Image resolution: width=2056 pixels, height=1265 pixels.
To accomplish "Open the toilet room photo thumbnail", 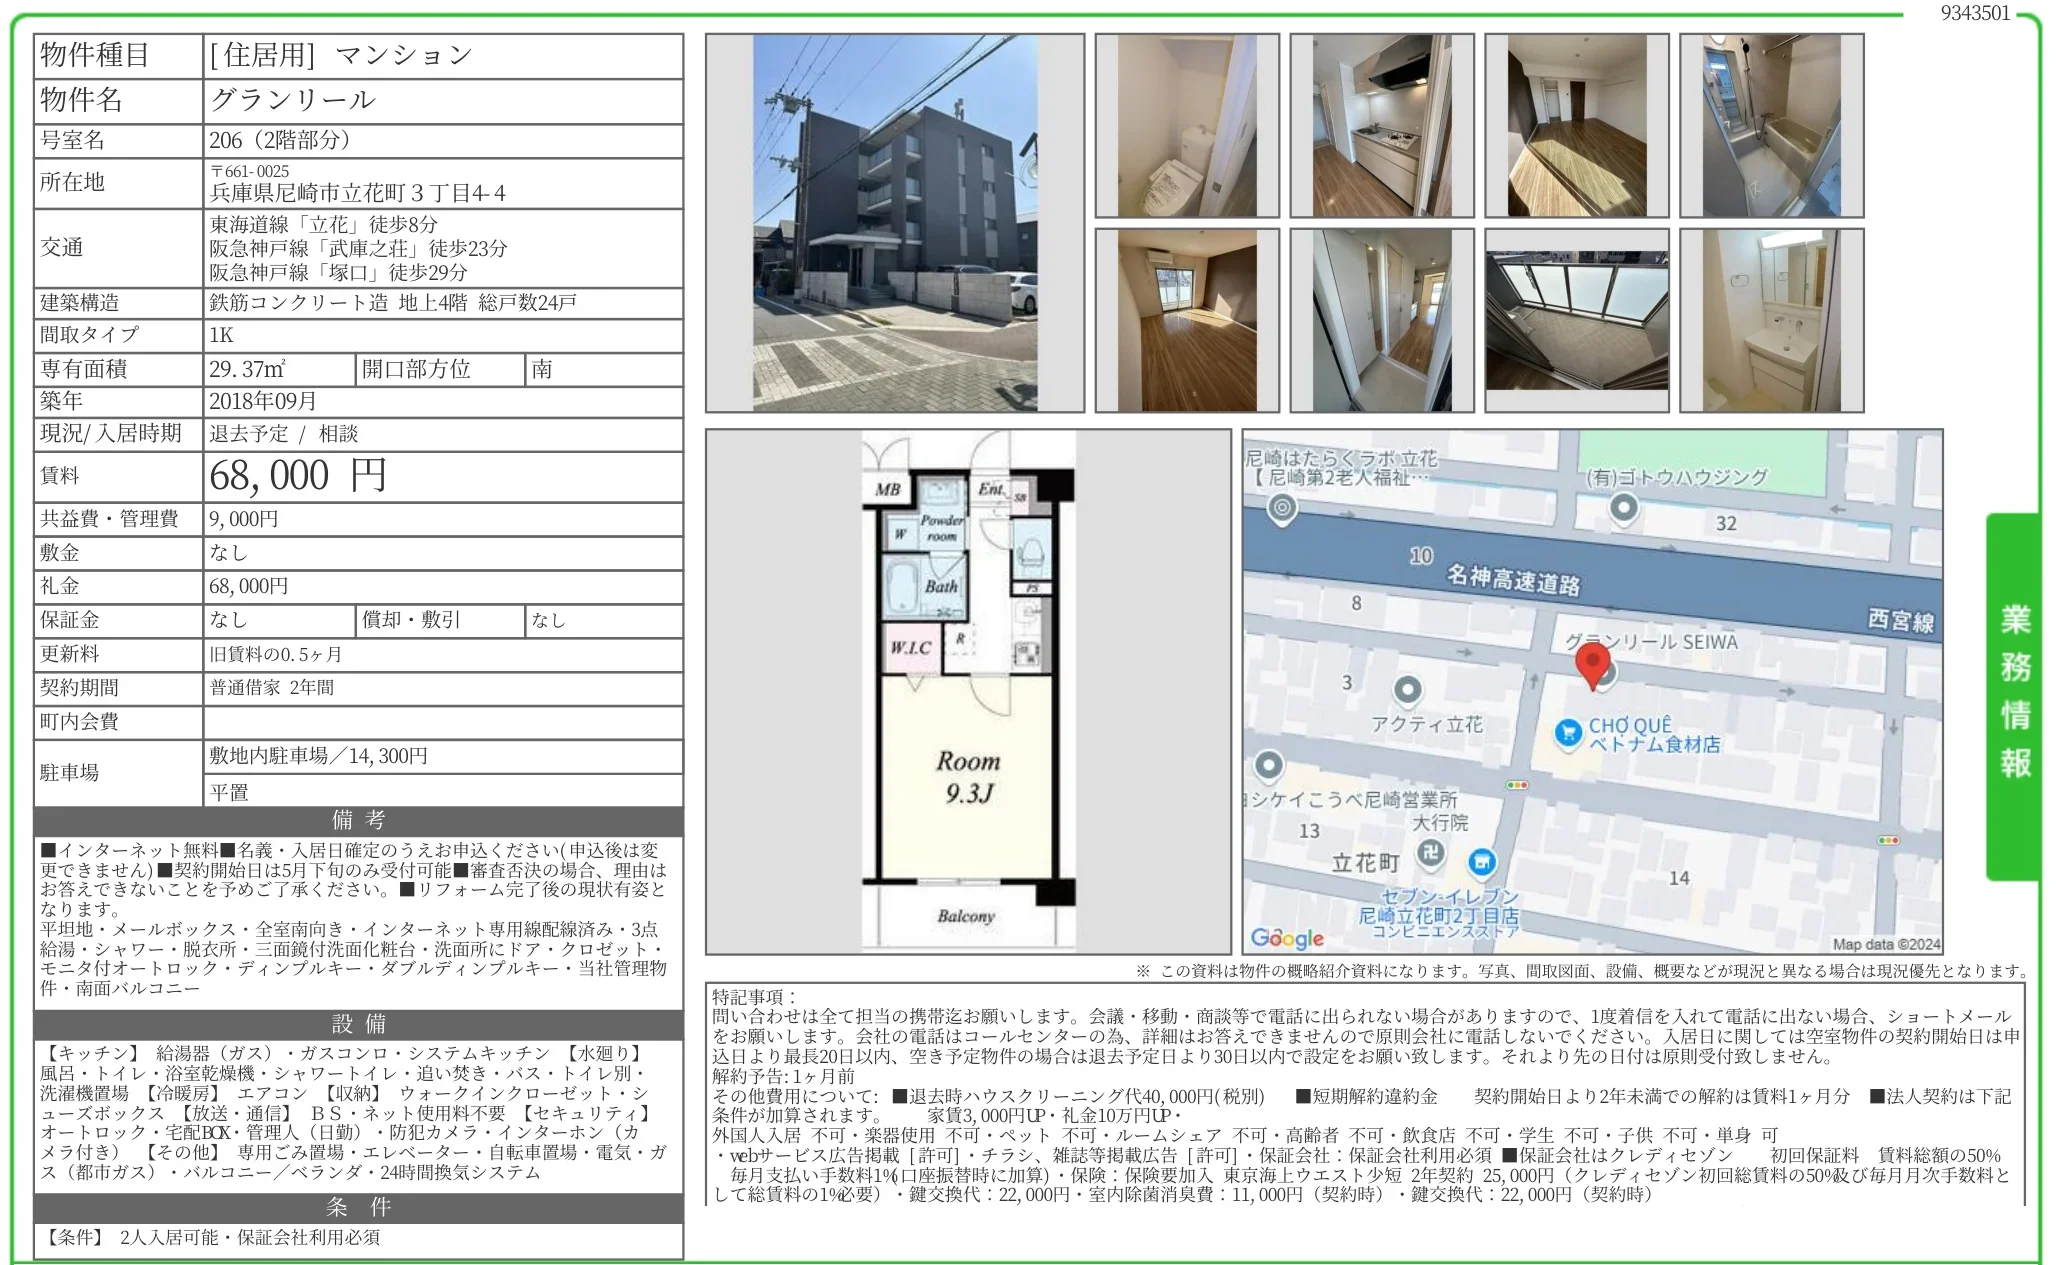I will coord(1186,126).
